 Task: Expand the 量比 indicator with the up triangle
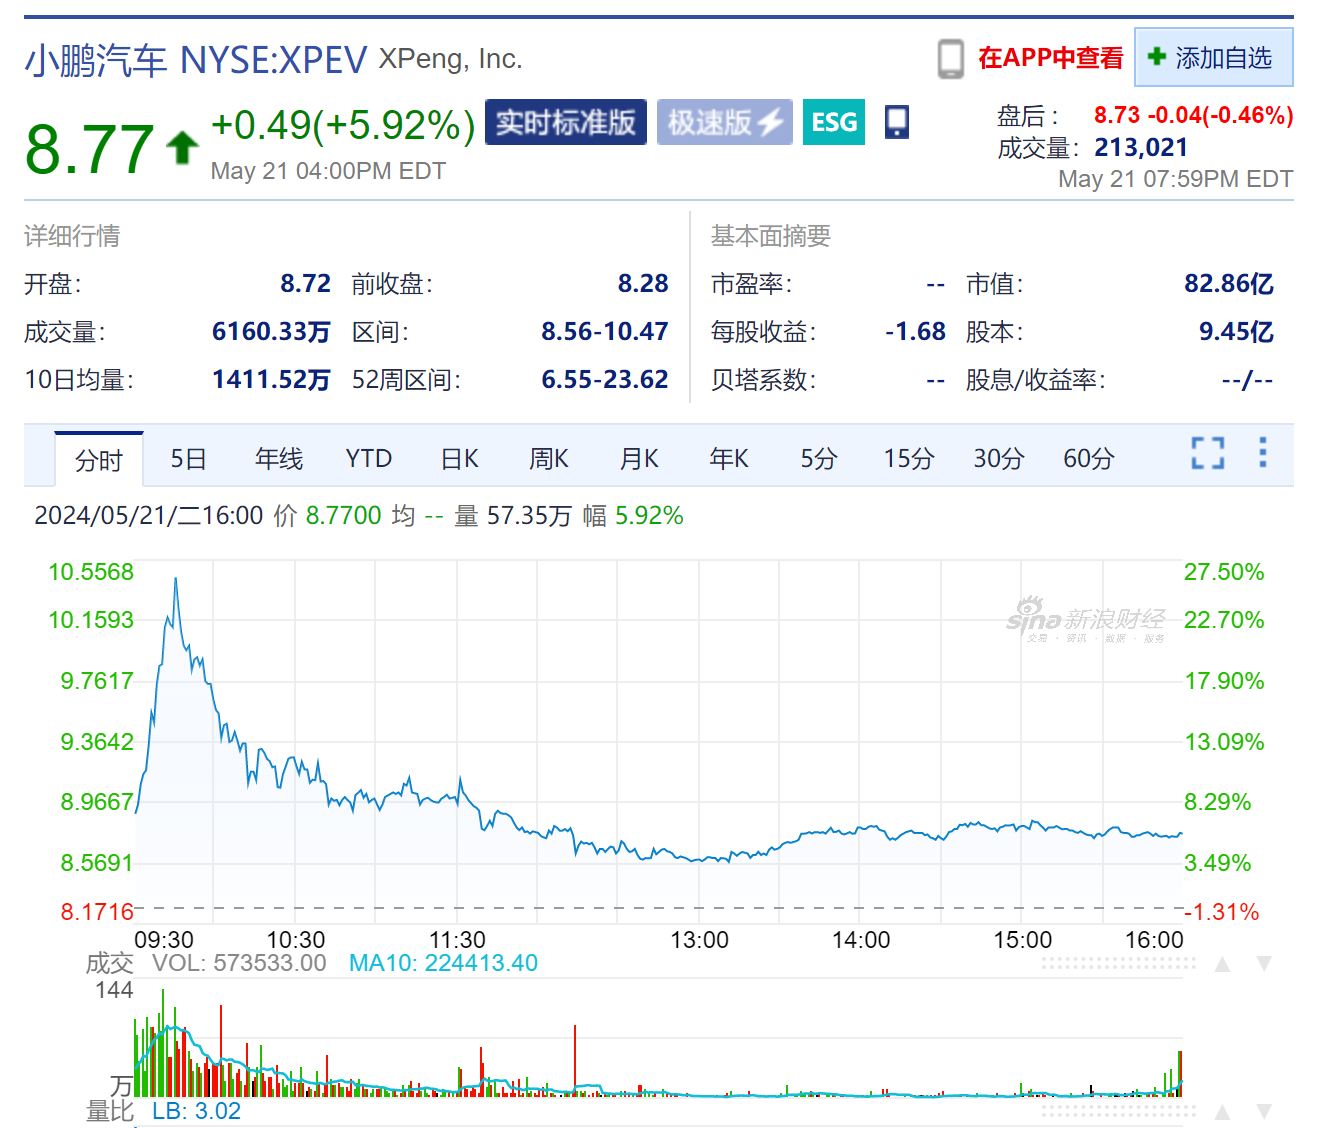click(x=1221, y=1110)
